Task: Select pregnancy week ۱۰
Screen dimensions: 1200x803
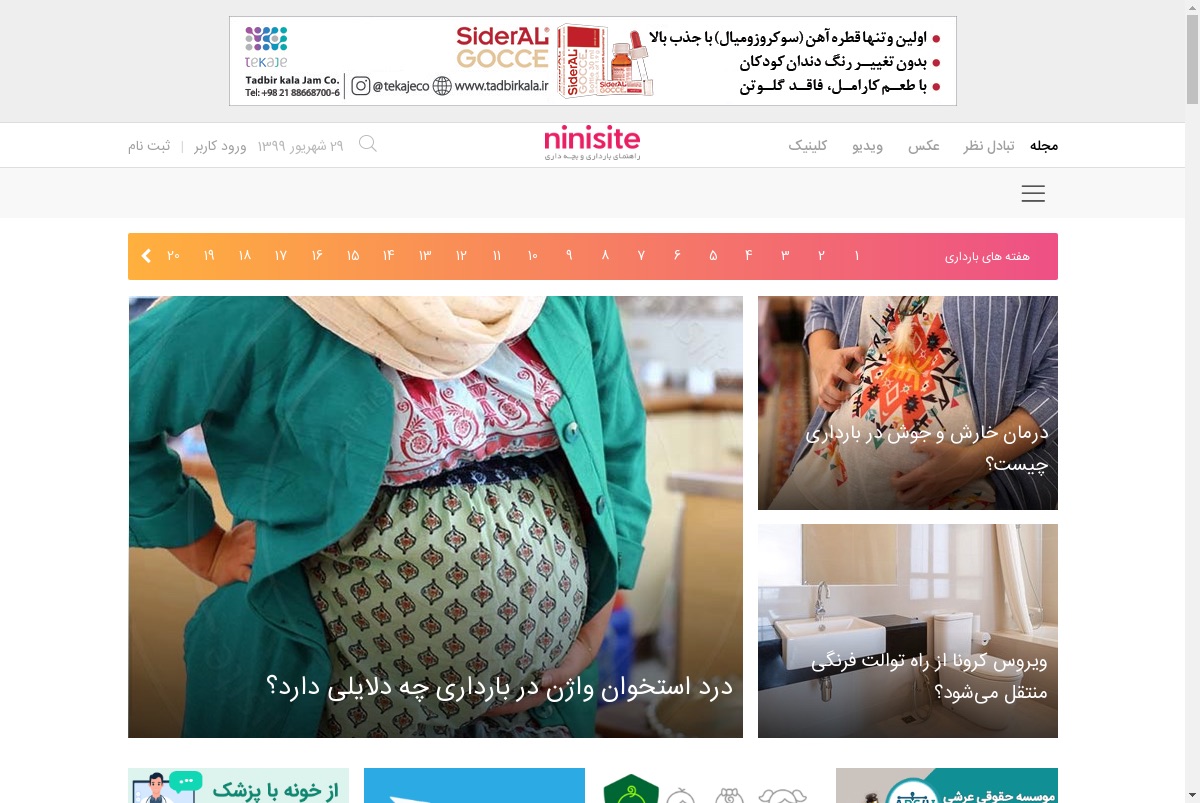Action: tap(533, 256)
